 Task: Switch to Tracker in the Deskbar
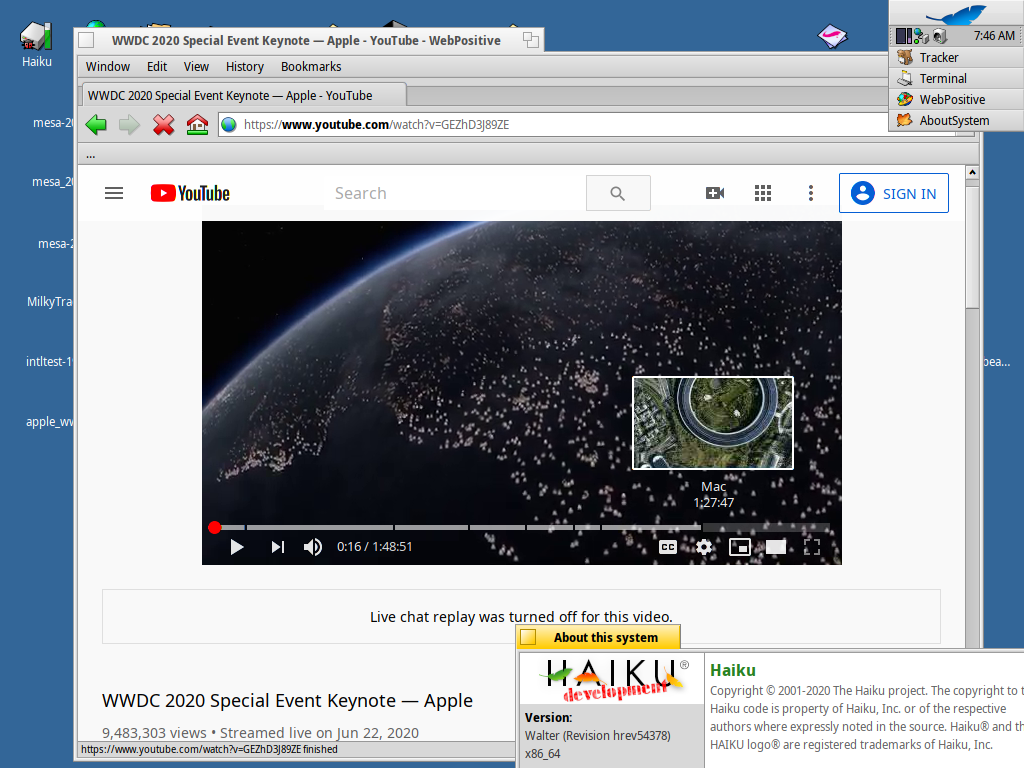point(956,57)
